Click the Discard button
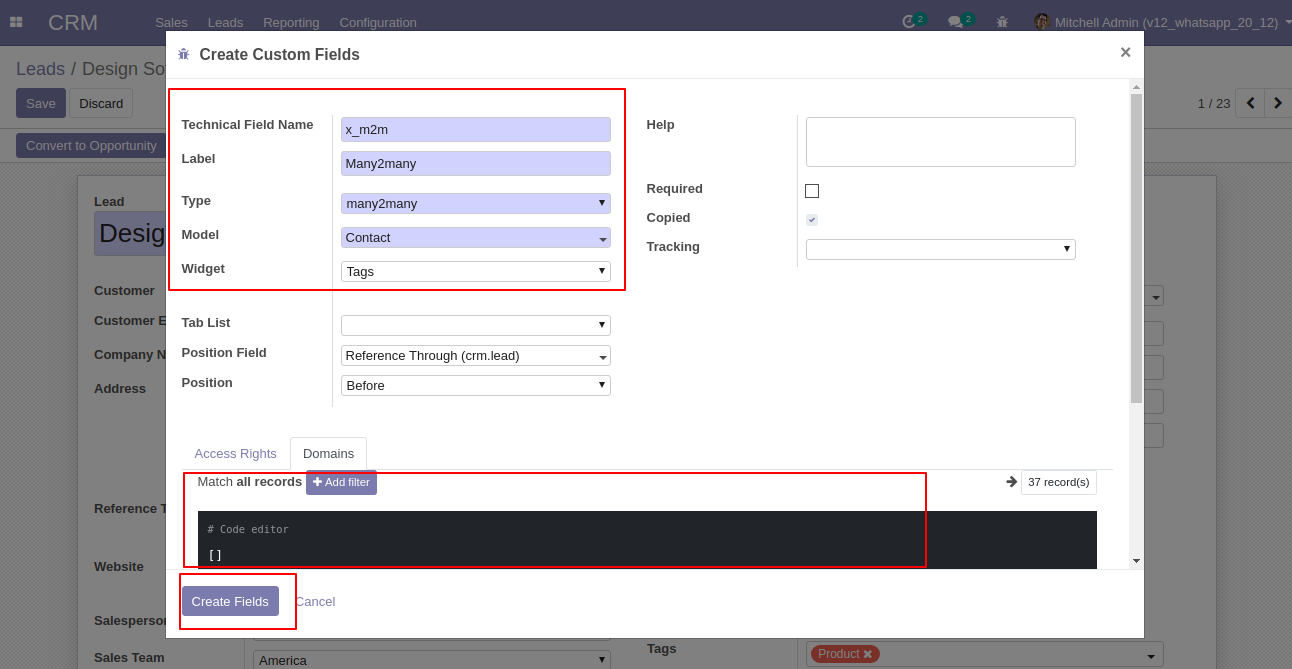This screenshot has width=1292, height=669. 101,103
